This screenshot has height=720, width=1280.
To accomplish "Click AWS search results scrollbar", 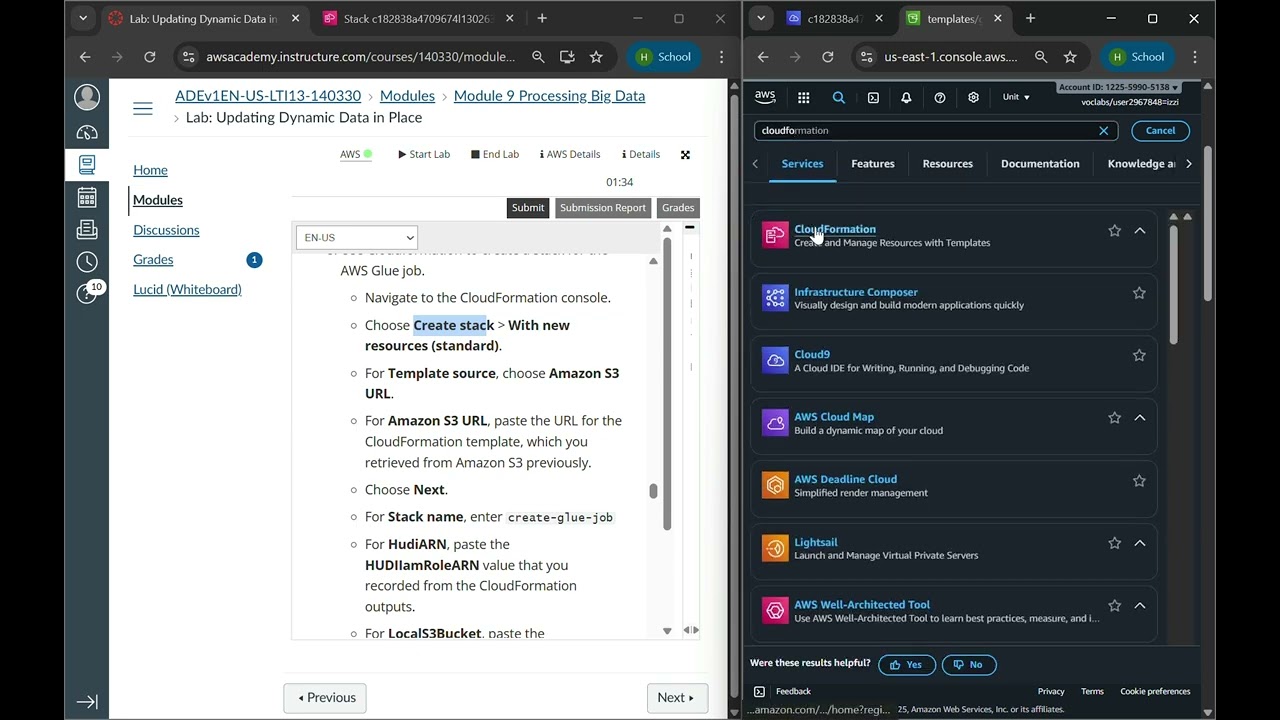I will point(1173,285).
